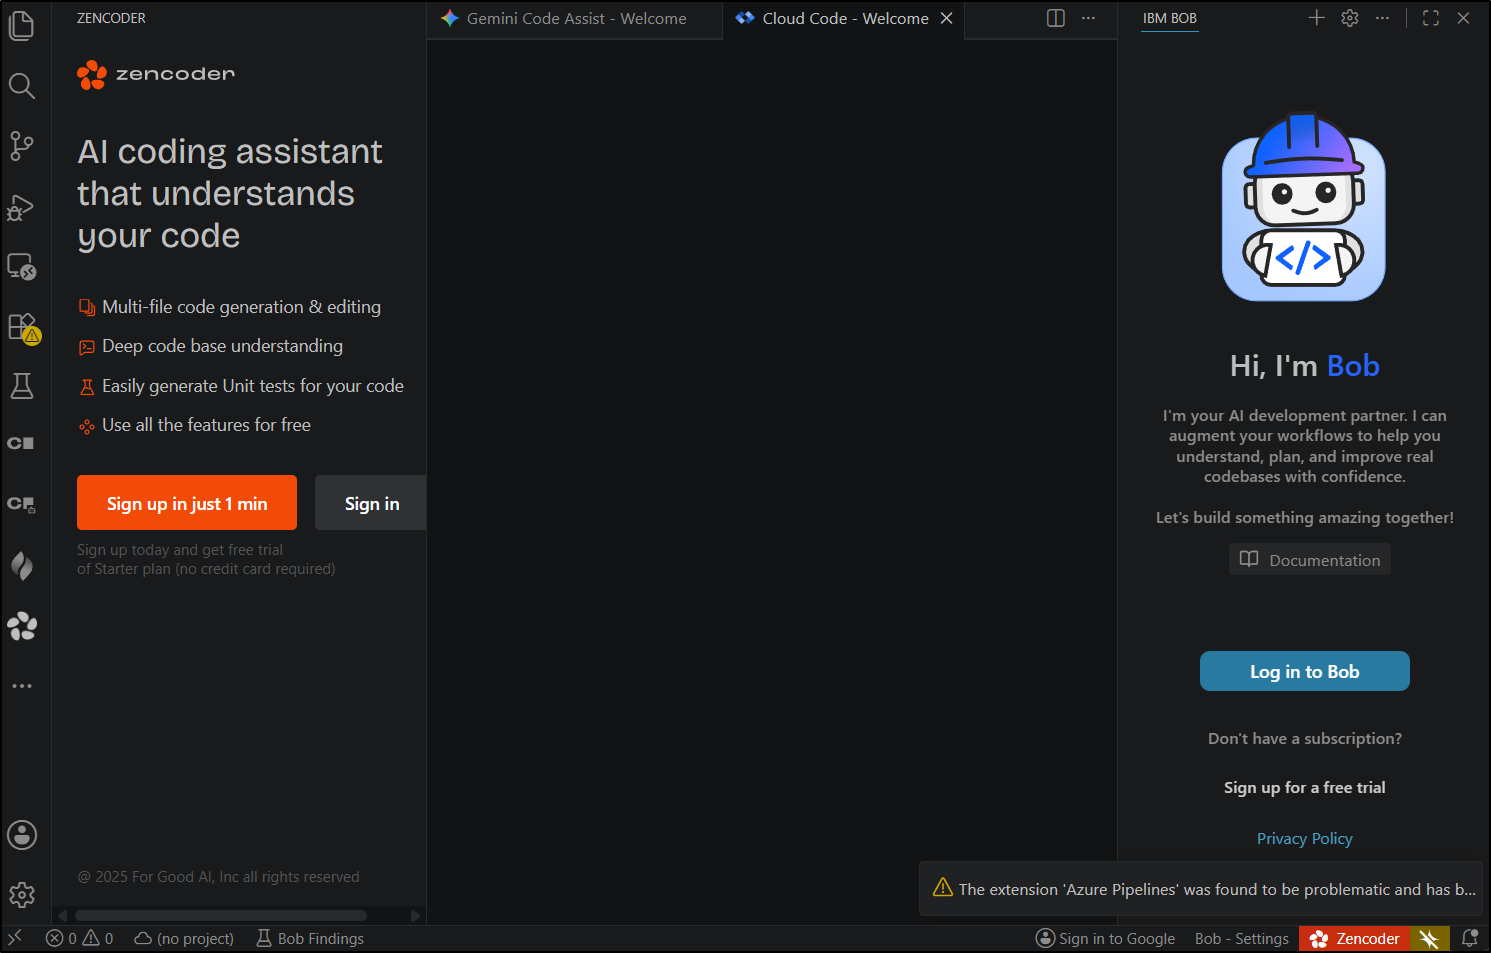Open the Manage gear in activity bar
Screen dimensions: 1491x953
[22, 895]
